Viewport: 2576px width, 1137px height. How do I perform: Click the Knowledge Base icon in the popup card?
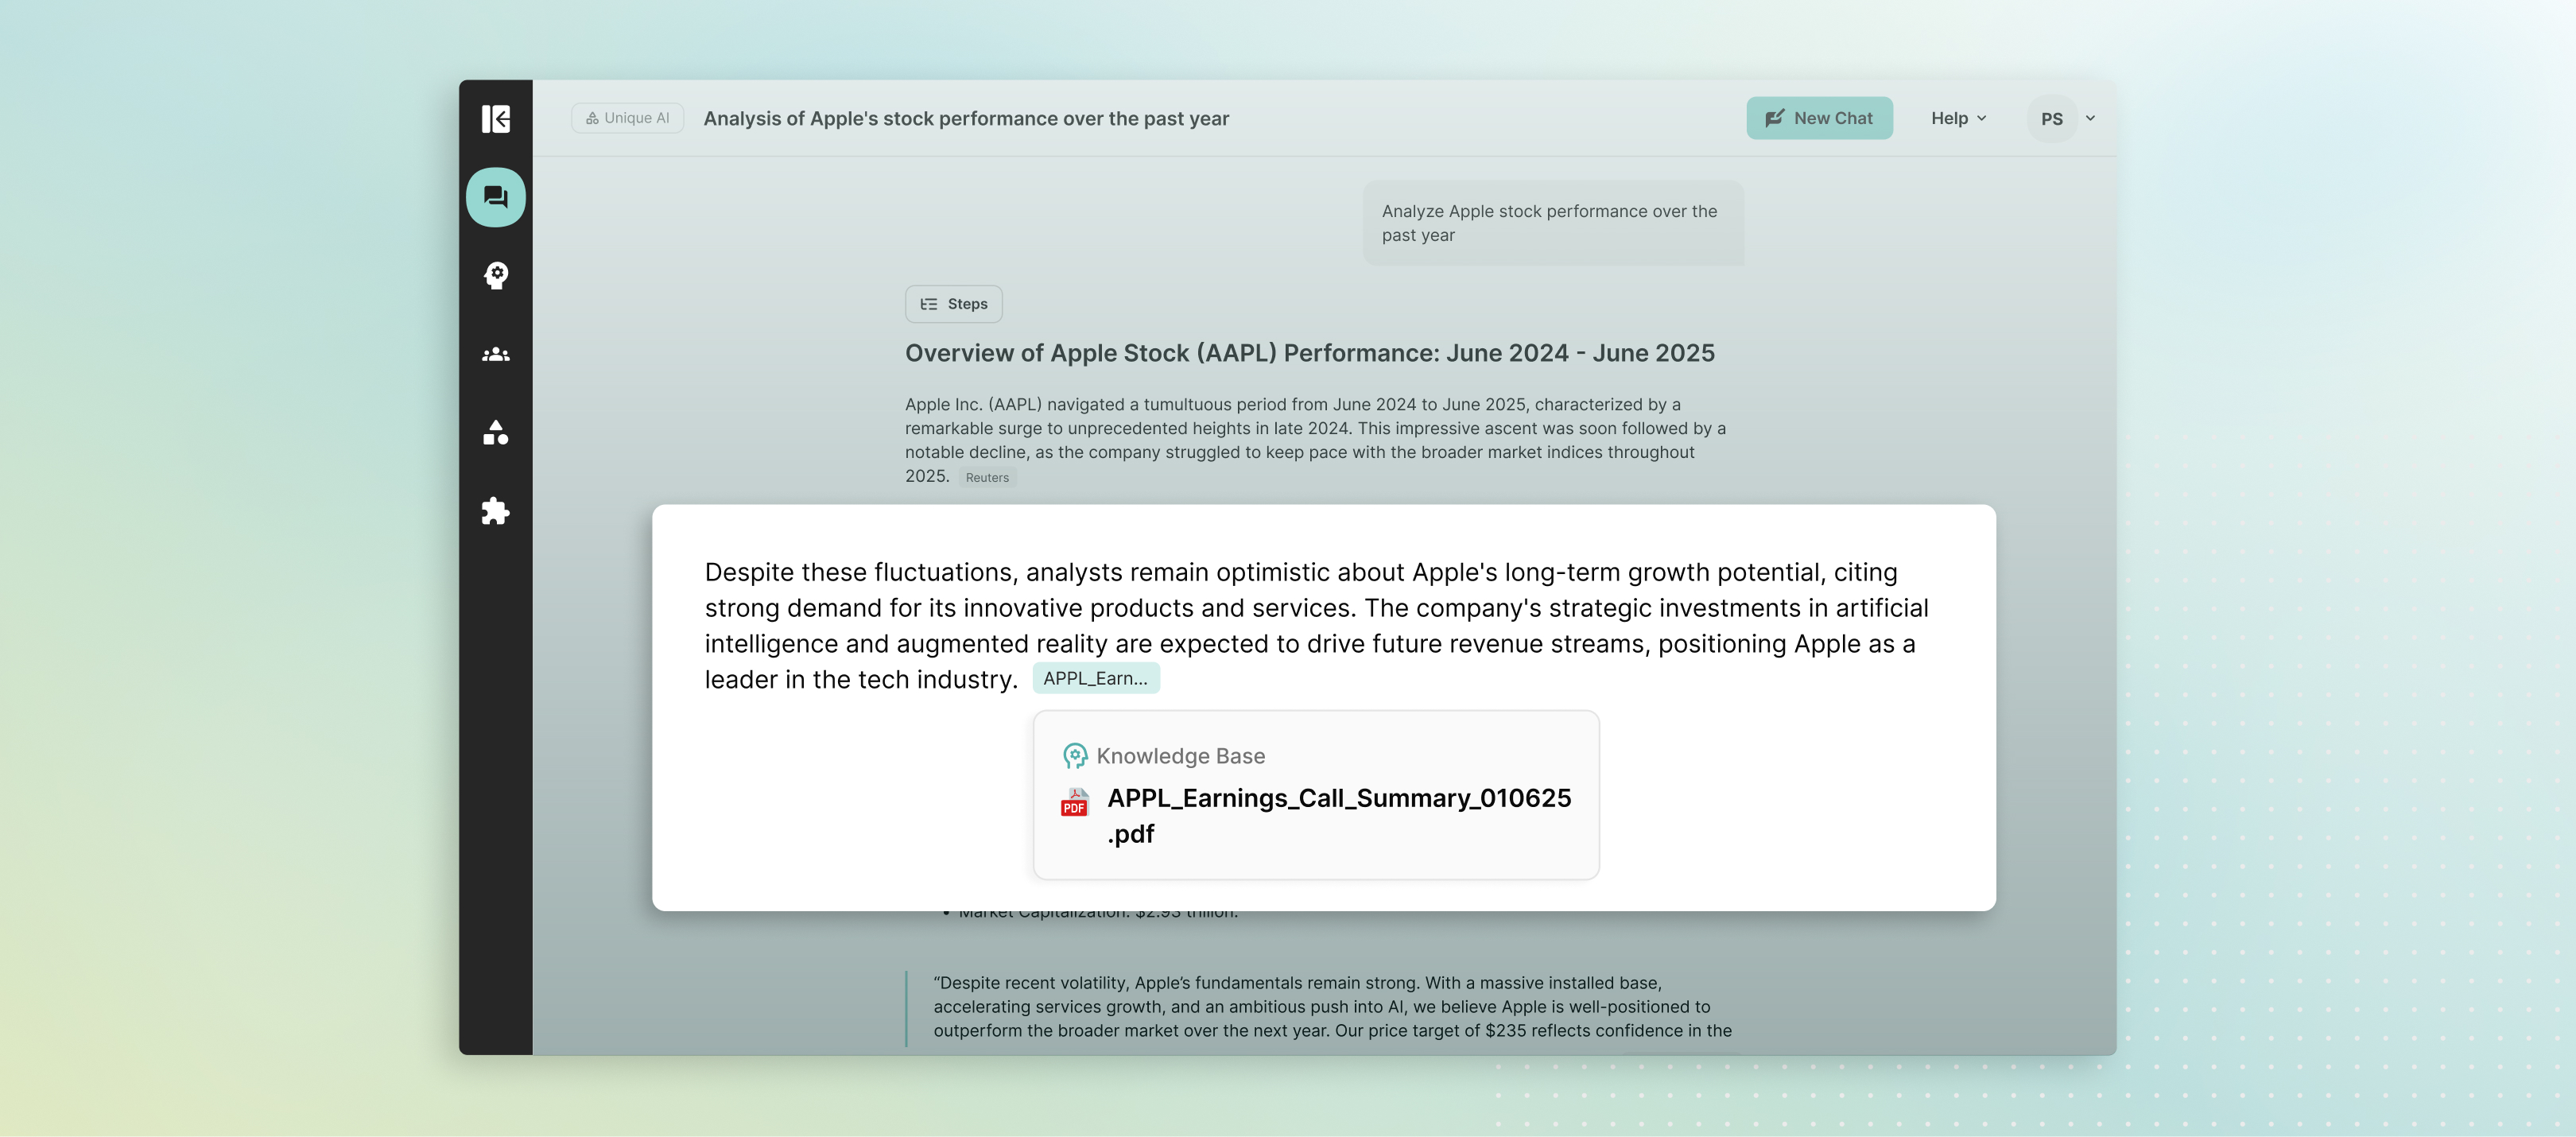[x=1075, y=755]
